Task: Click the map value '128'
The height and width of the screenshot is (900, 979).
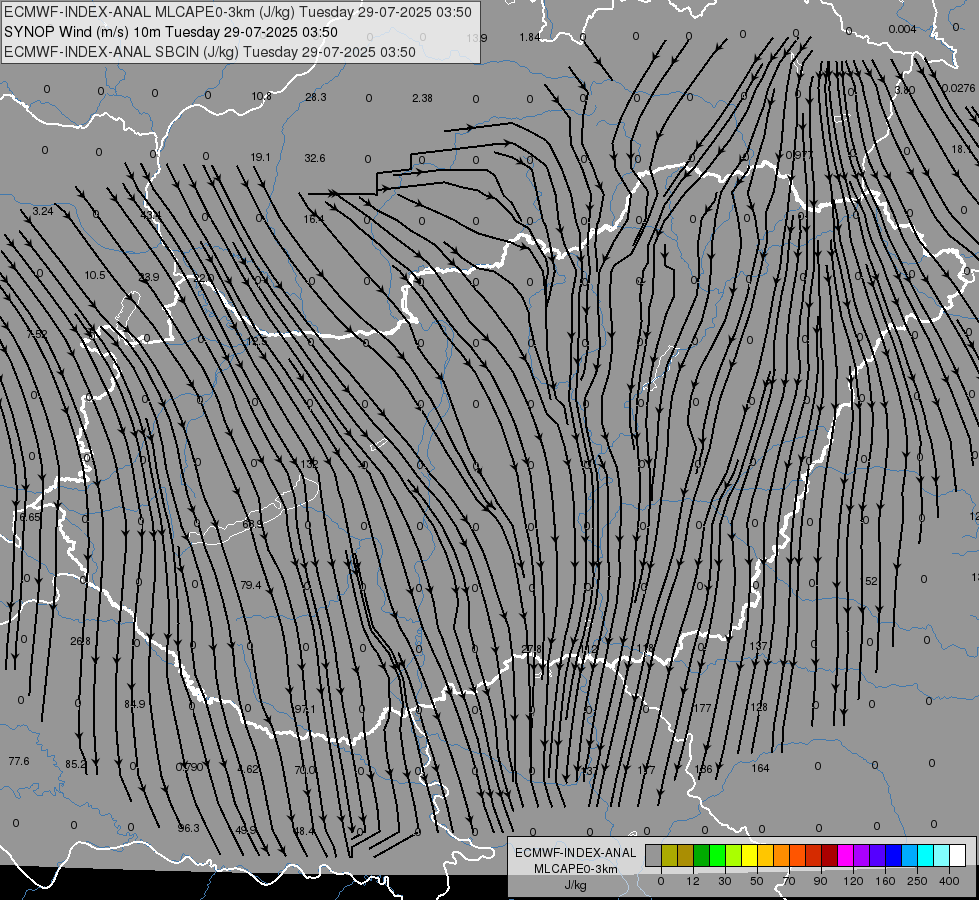Action: [759, 707]
